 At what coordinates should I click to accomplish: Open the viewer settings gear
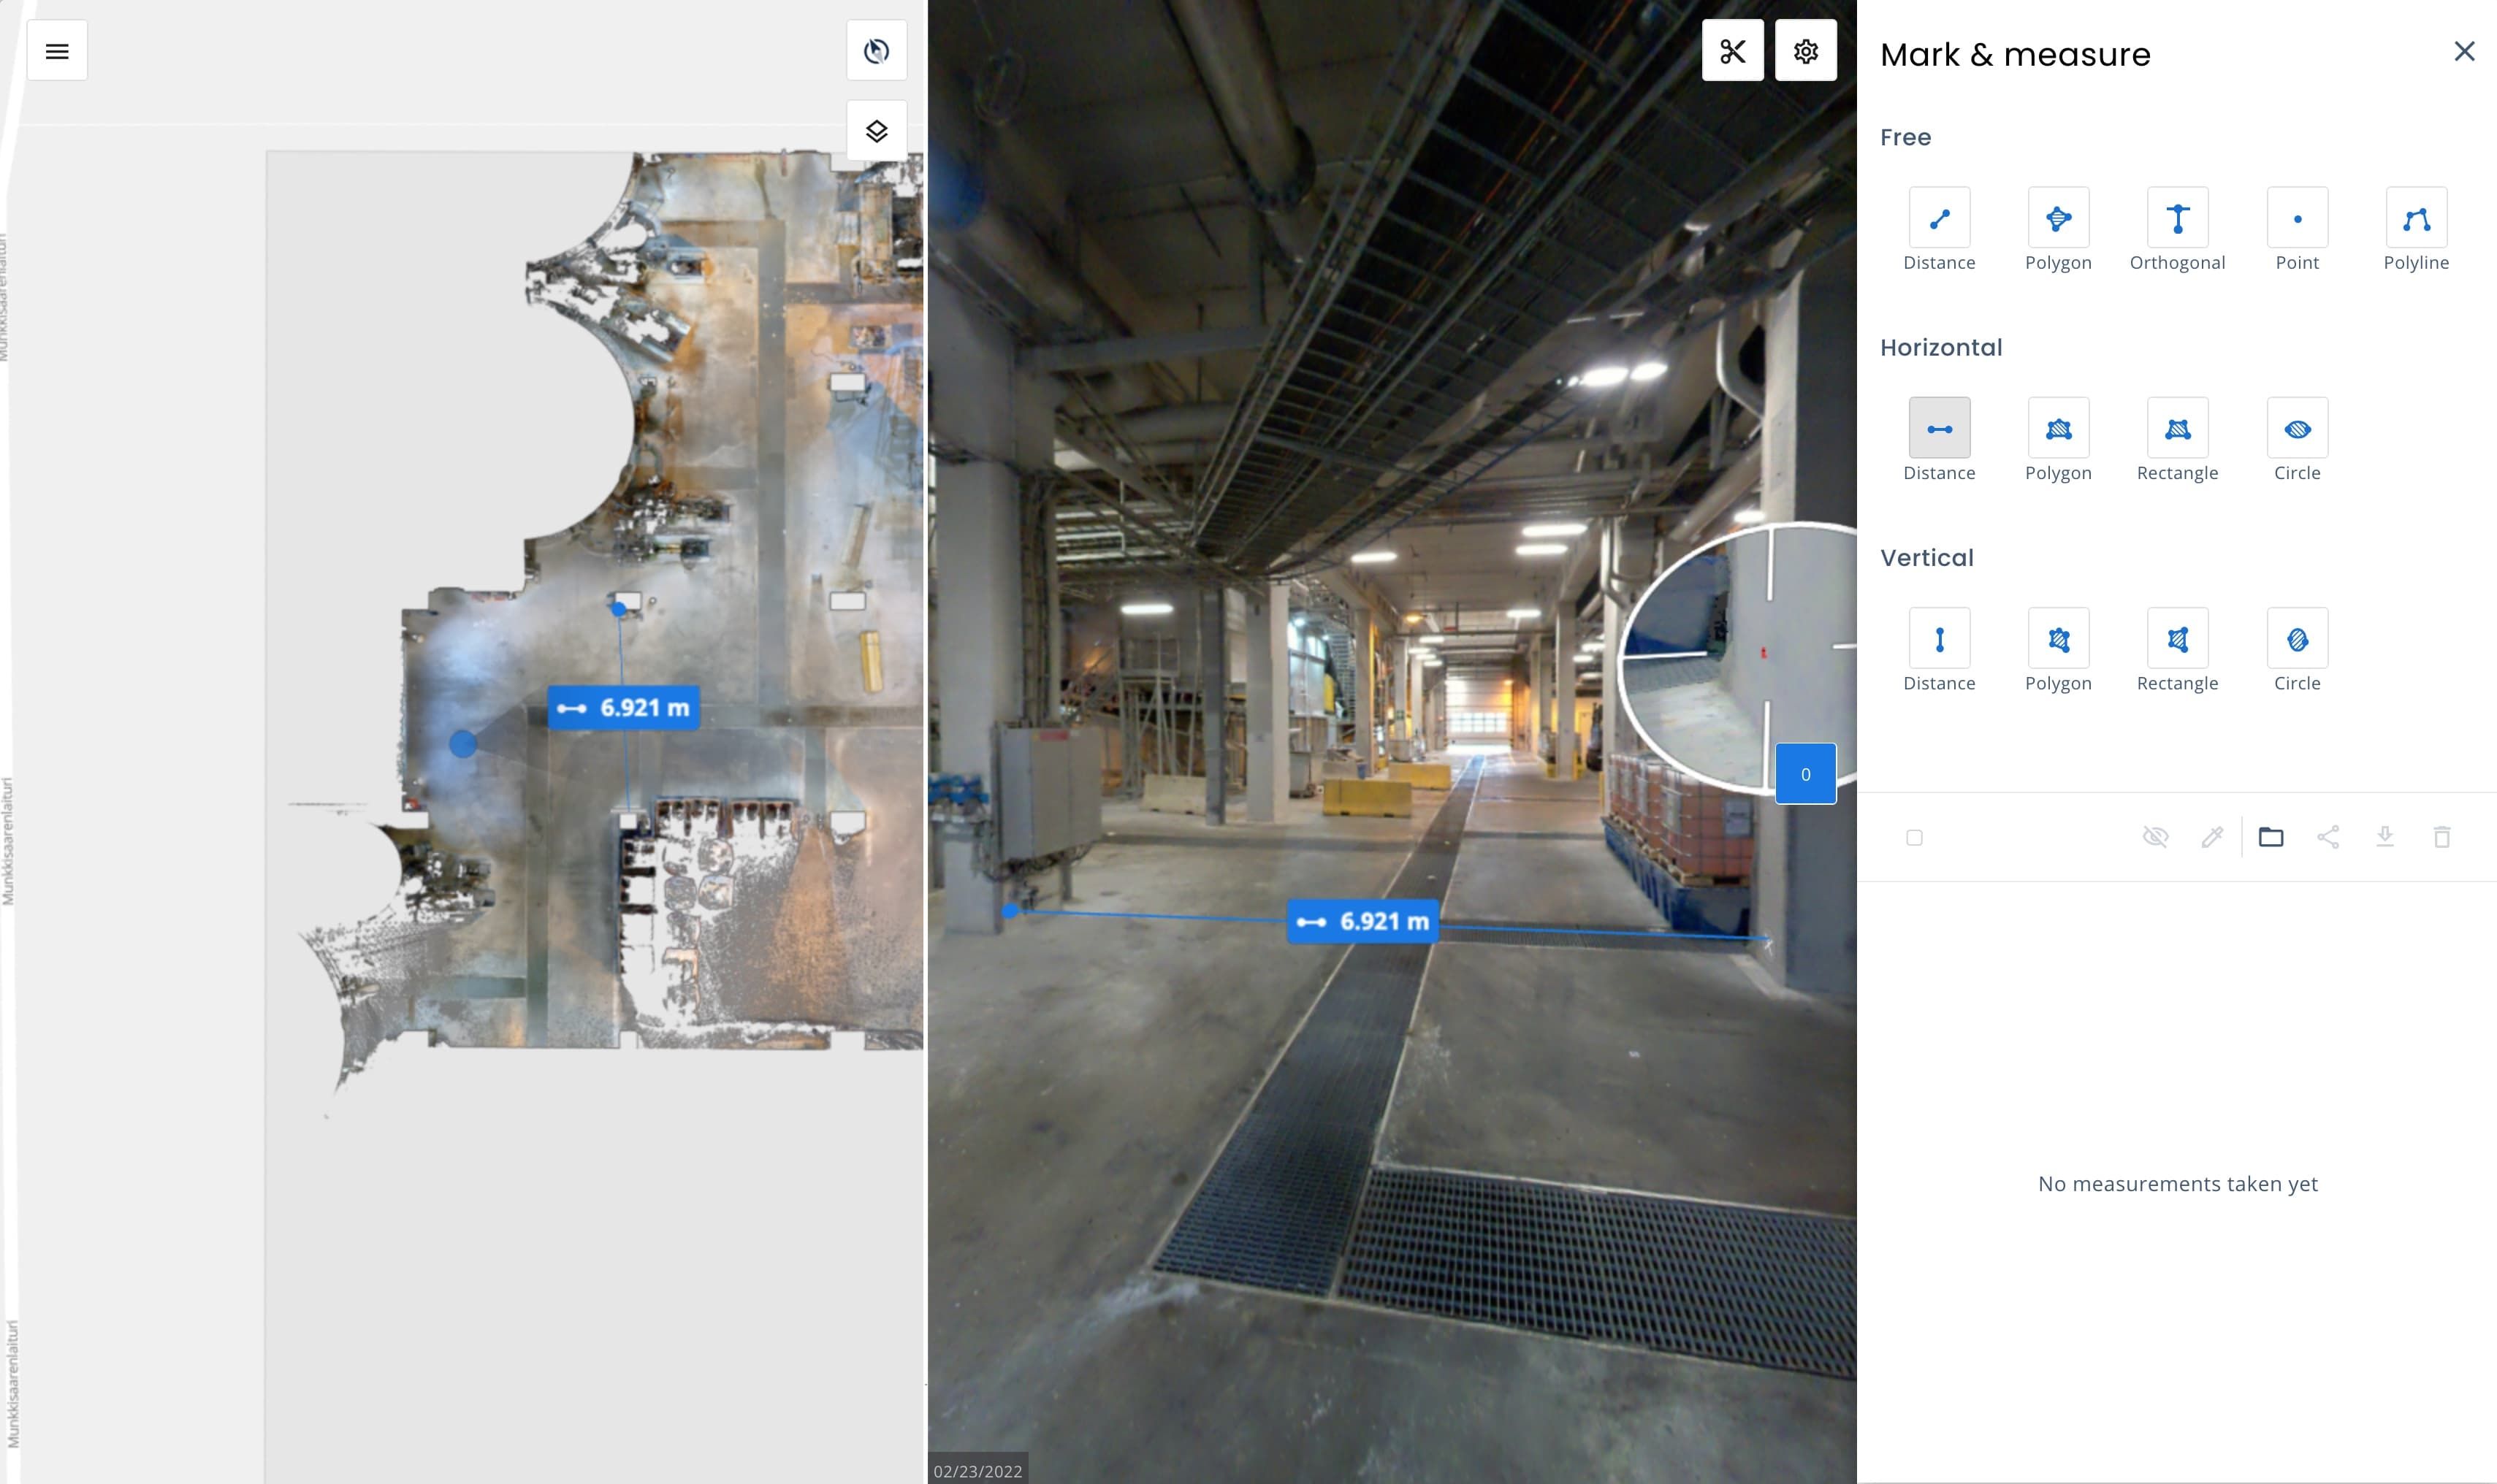coord(1804,50)
